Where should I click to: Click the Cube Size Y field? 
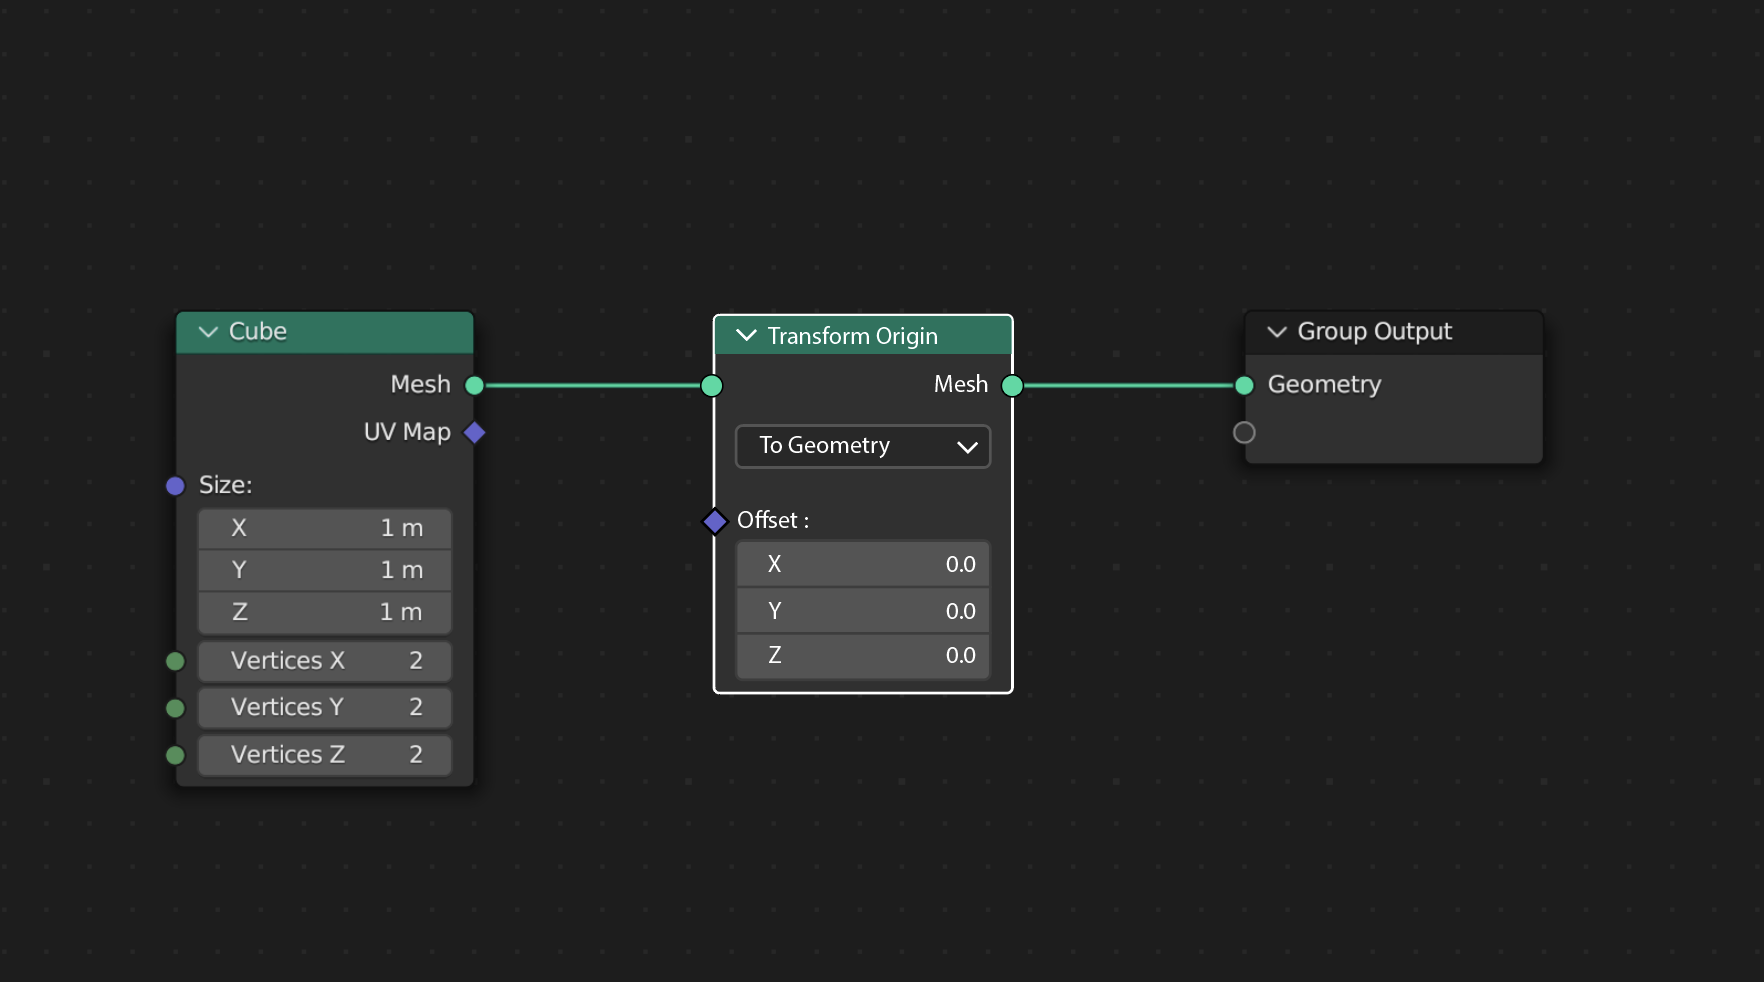(x=325, y=570)
